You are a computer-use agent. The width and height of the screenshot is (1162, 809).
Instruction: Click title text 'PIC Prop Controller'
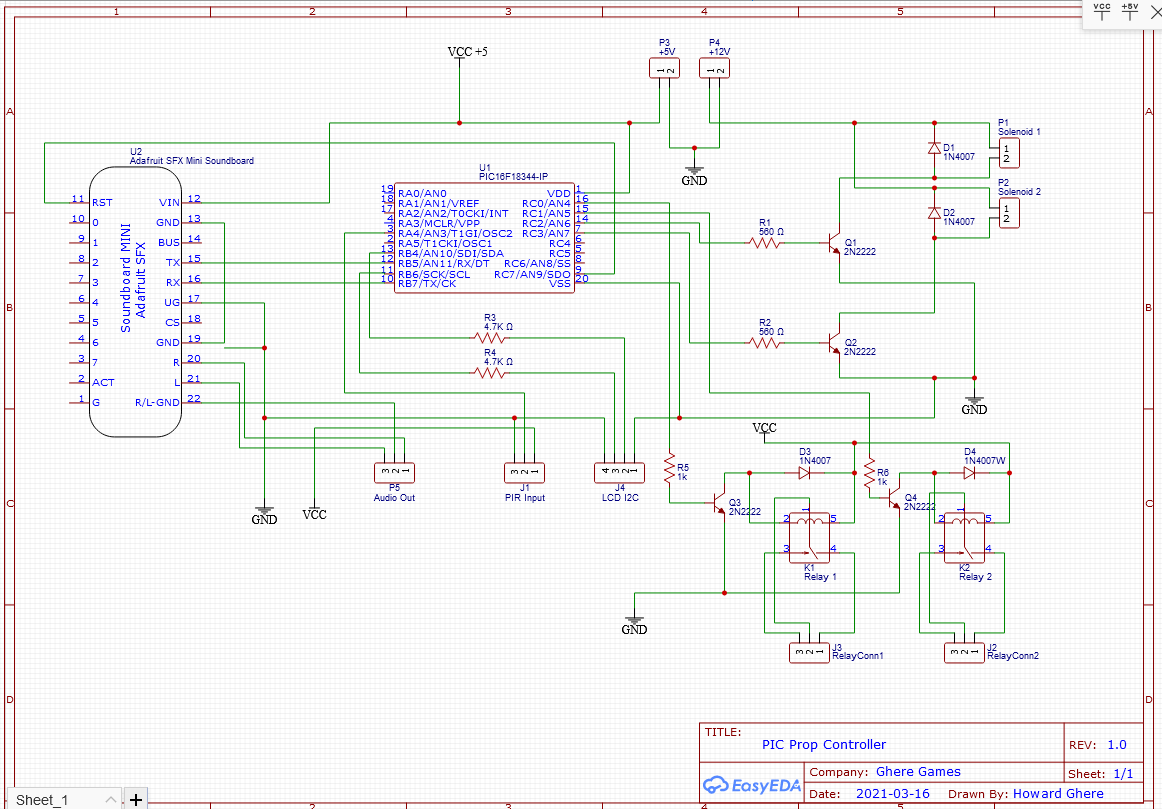coord(823,745)
